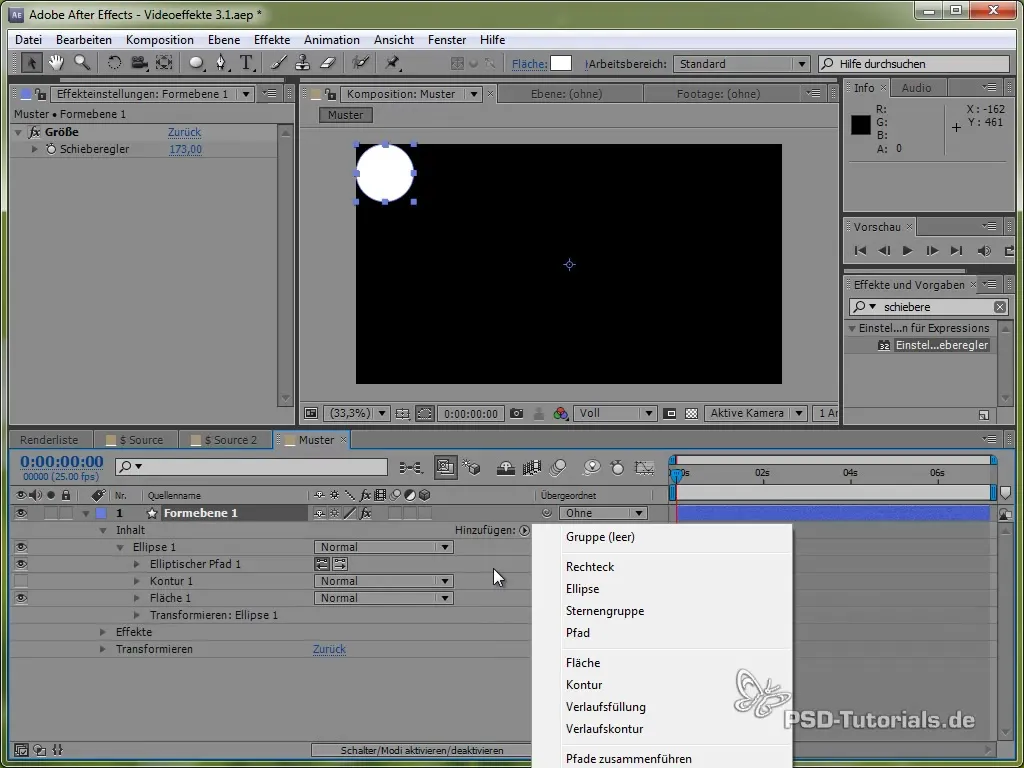Click the blue current time indicator in timeline
This screenshot has width=1024, height=768.
tap(677, 474)
